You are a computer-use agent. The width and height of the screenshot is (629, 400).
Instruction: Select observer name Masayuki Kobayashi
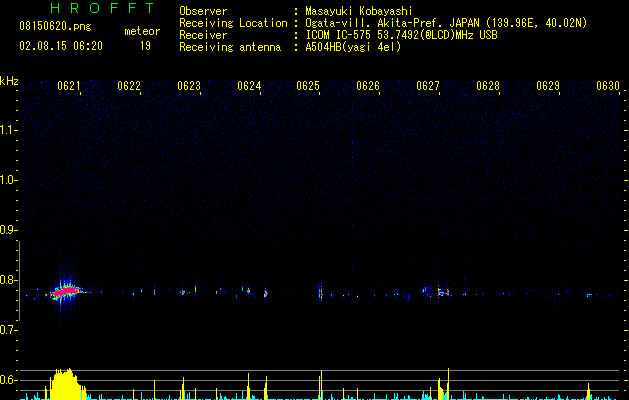click(359, 11)
